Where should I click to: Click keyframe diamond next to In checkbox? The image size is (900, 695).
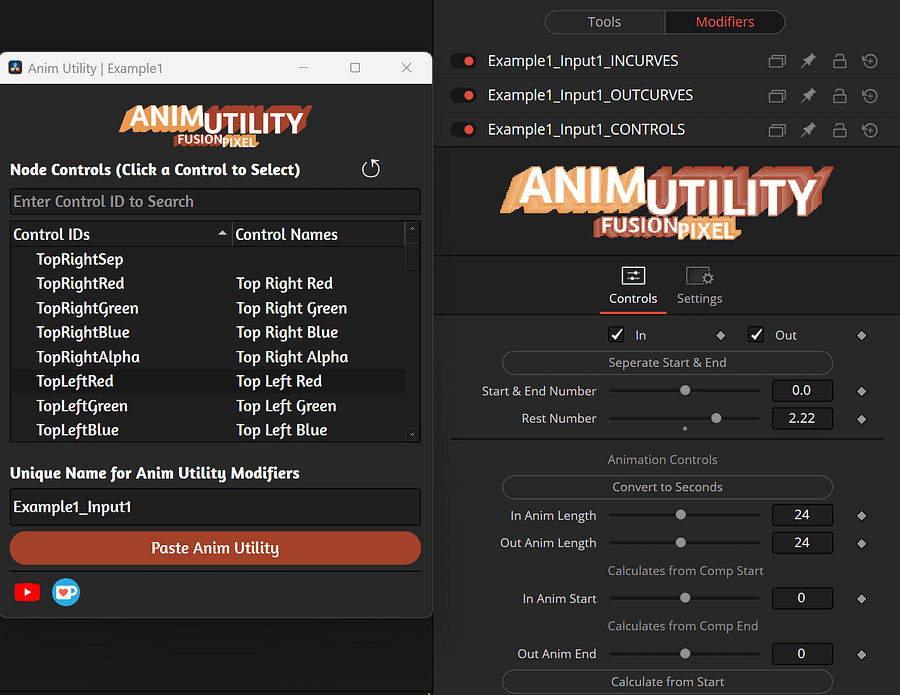point(721,336)
